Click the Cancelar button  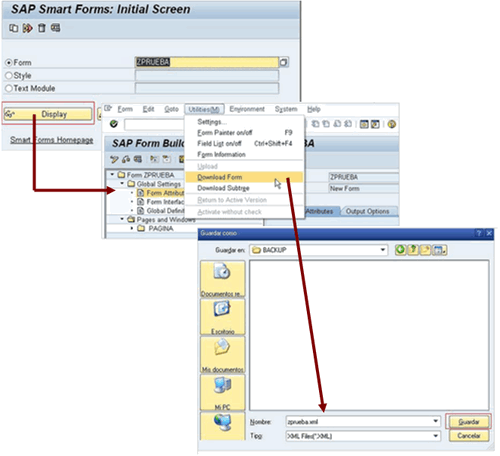468,436
